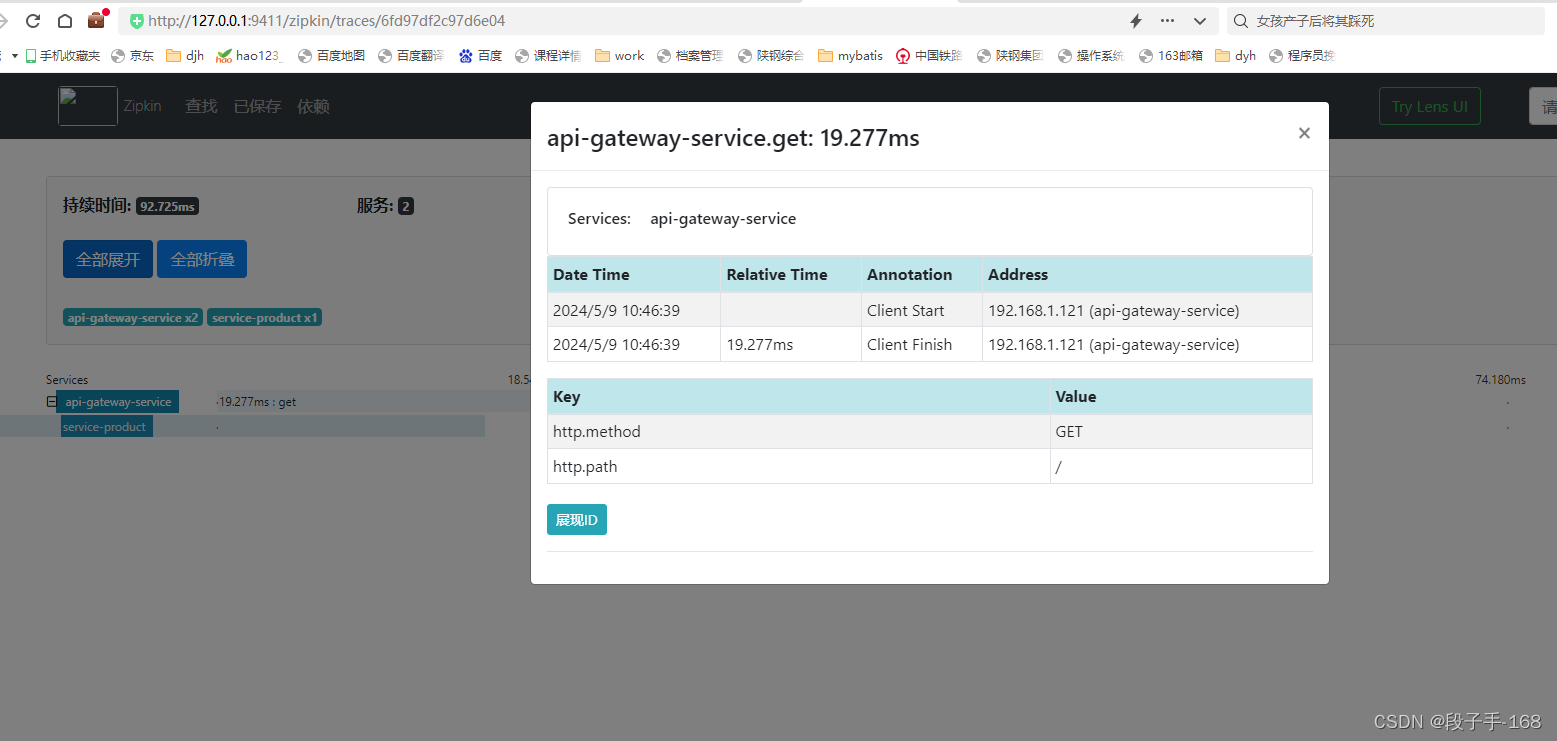Image resolution: width=1557 pixels, height=741 pixels.
Task: Click the service-product x1 tag
Action: tap(264, 318)
